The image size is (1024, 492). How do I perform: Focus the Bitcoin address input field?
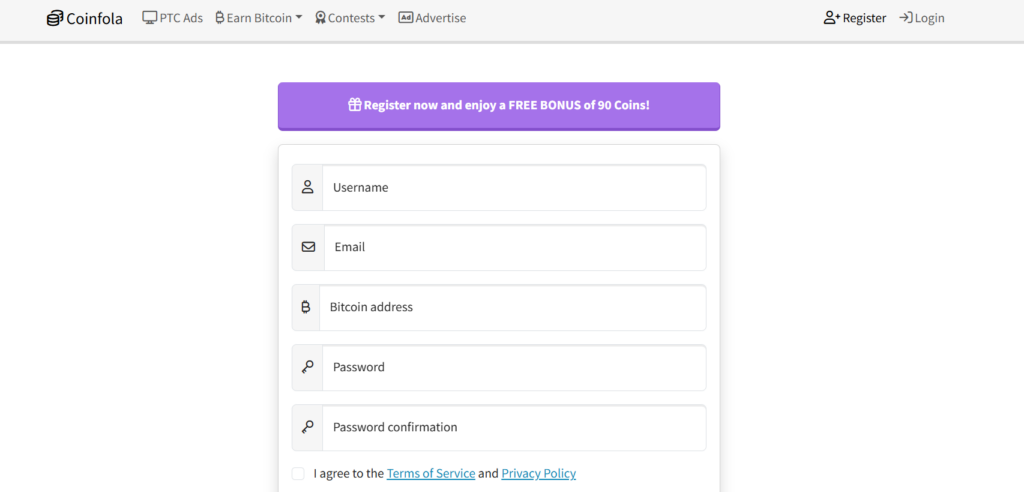coord(513,307)
